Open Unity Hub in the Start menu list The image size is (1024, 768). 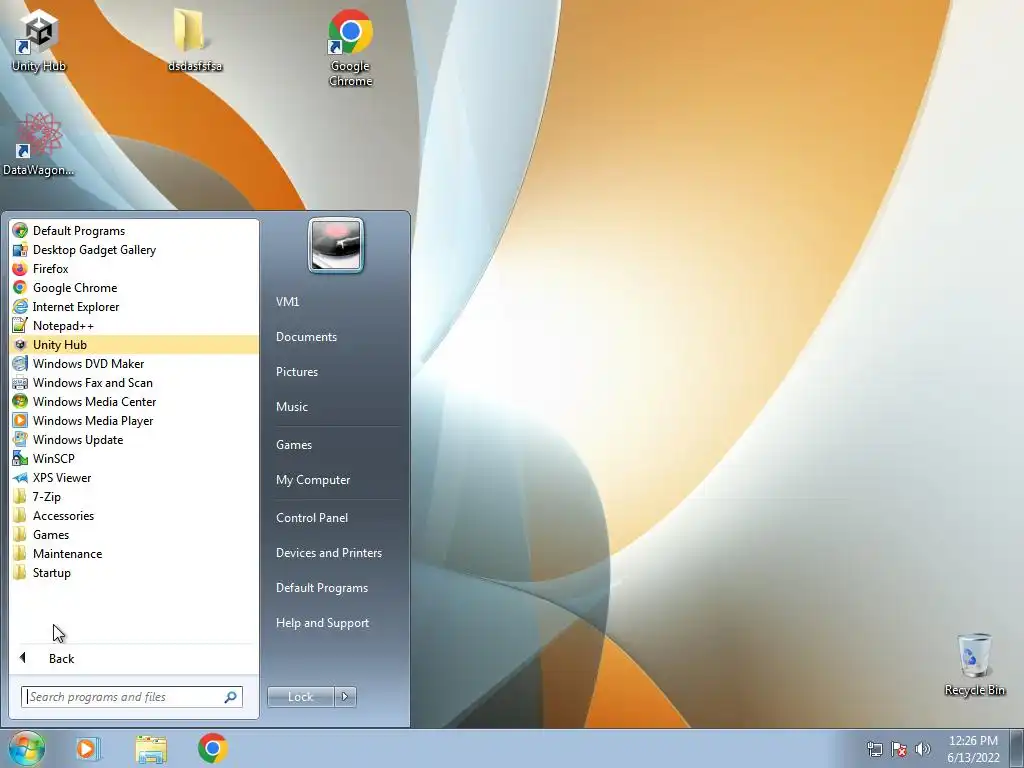(134, 344)
